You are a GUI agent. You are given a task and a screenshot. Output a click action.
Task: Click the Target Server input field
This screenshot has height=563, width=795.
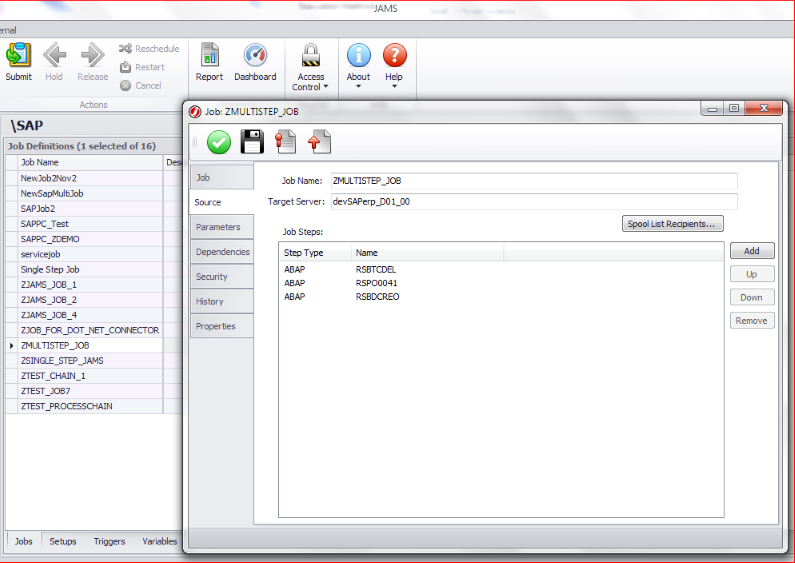(x=534, y=202)
